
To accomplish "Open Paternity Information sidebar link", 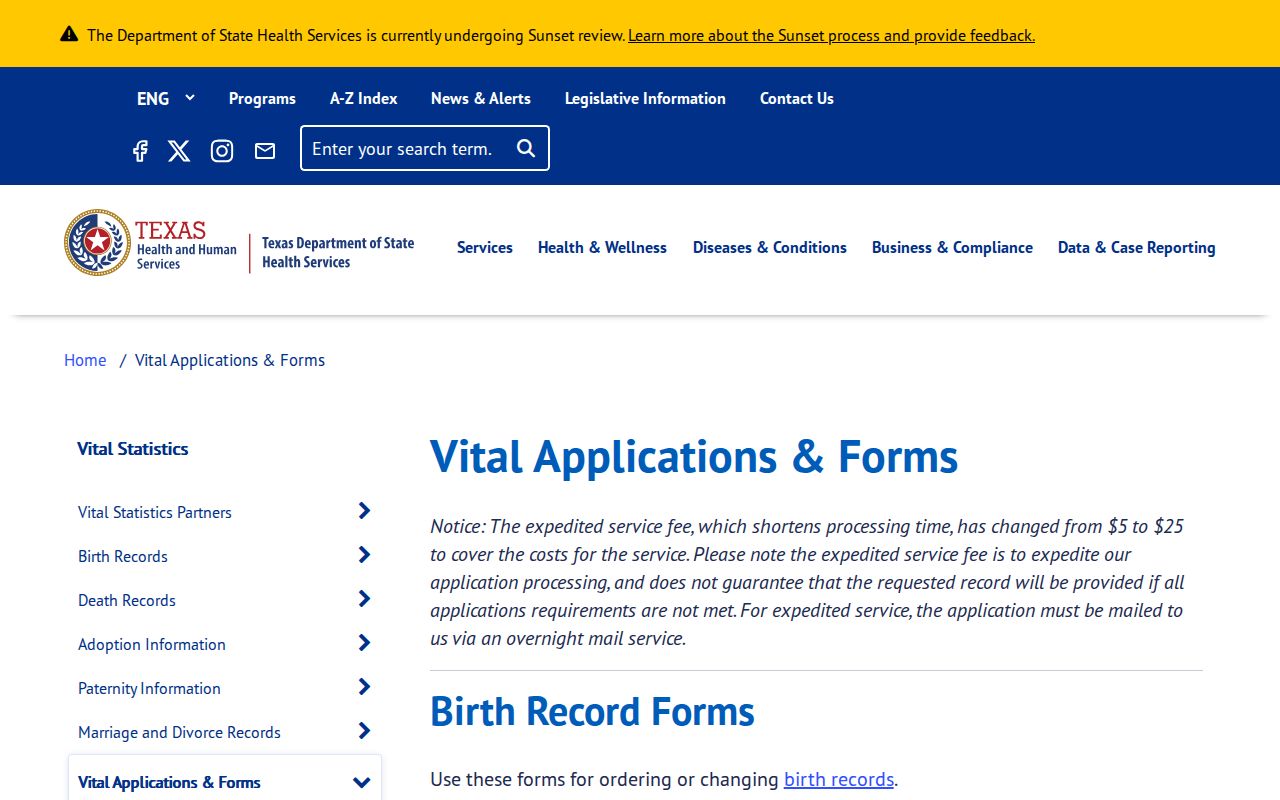I will (149, 688).
